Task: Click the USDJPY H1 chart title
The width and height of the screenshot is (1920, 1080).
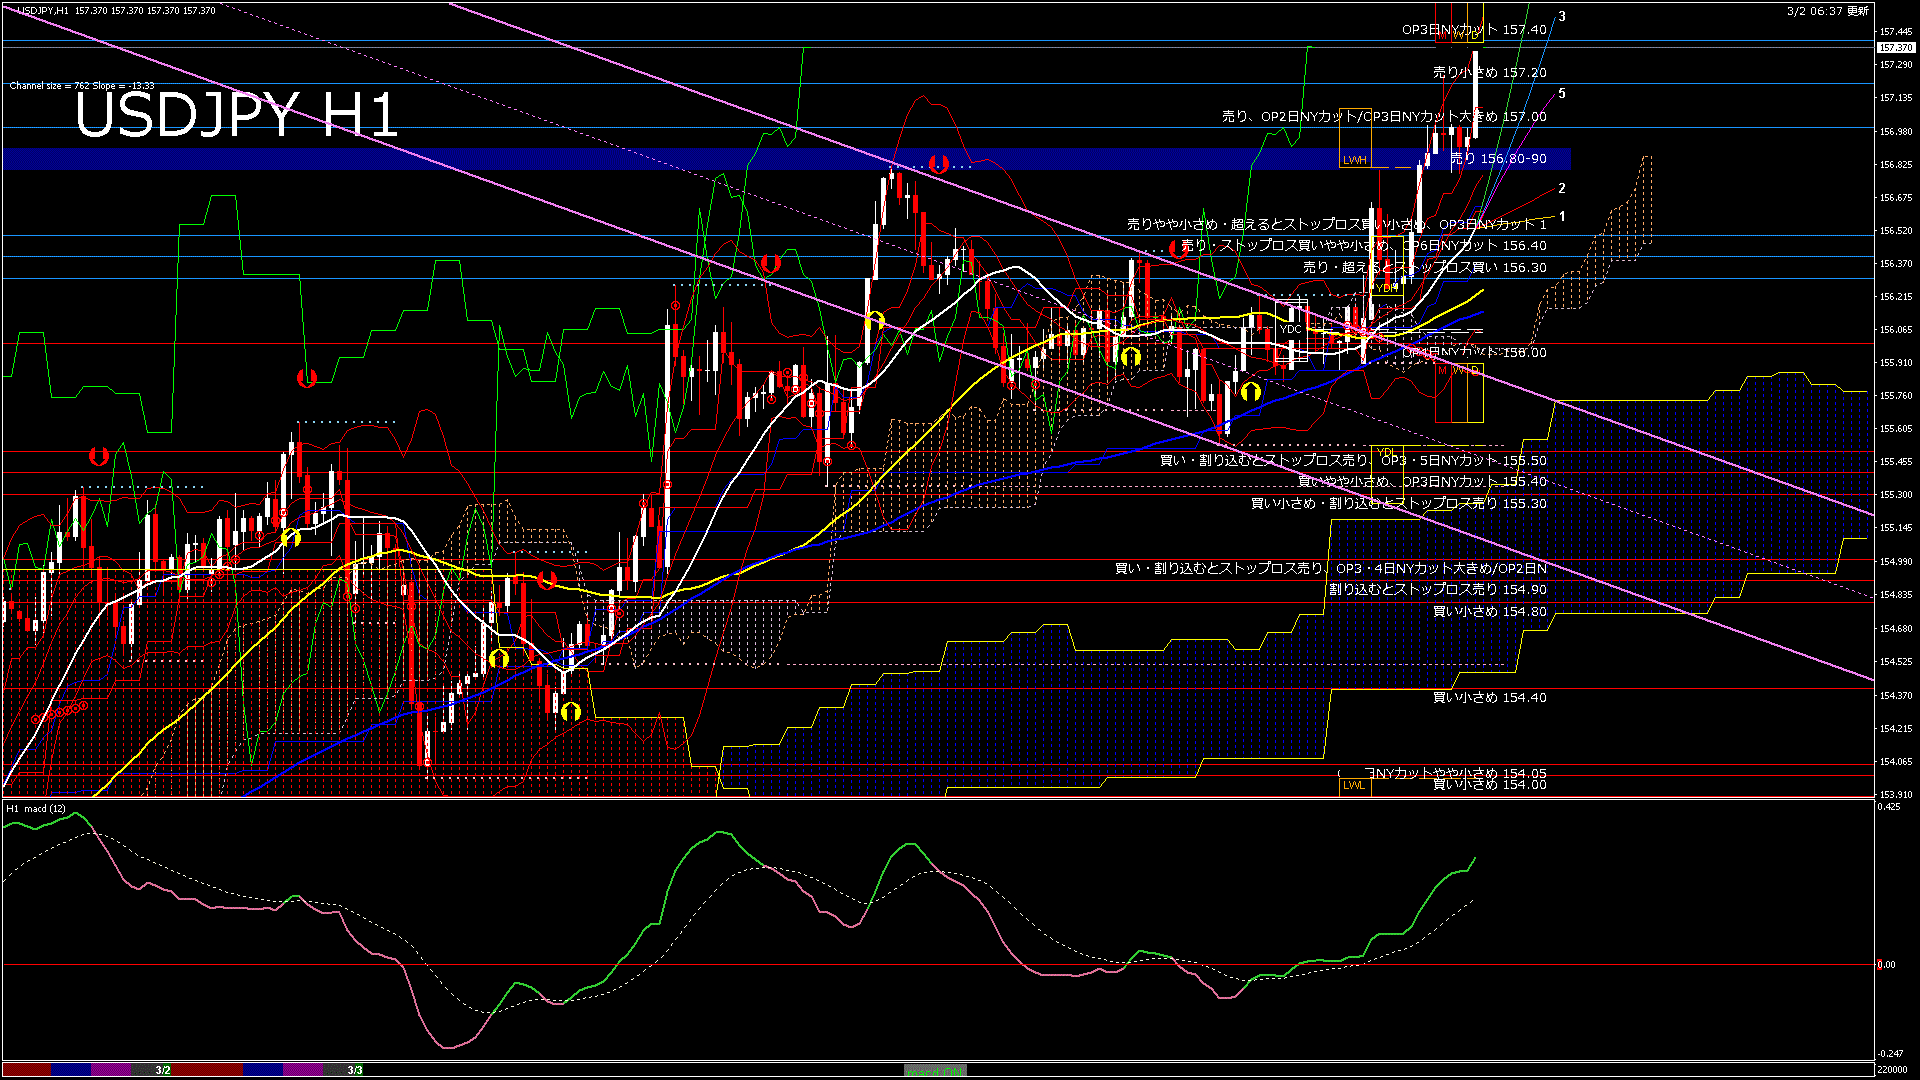Action: pos(237,115)
